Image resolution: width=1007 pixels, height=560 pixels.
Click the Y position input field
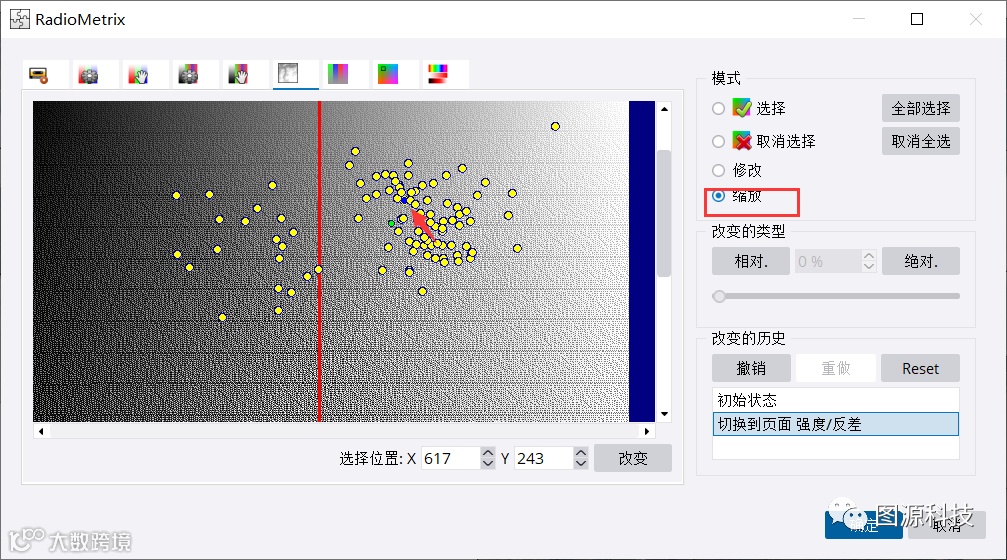[544, 459]
